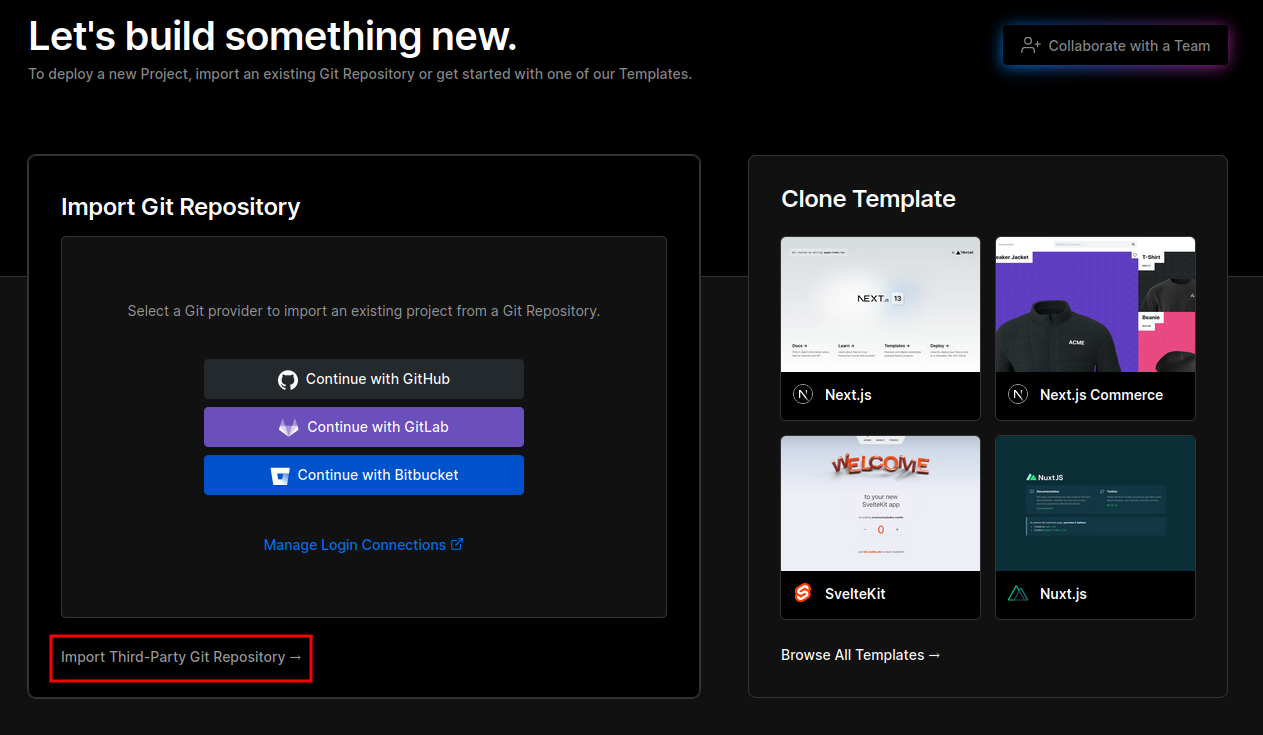Open Collaborate with a Team
1263x735 pixels.
point(1115,46)
